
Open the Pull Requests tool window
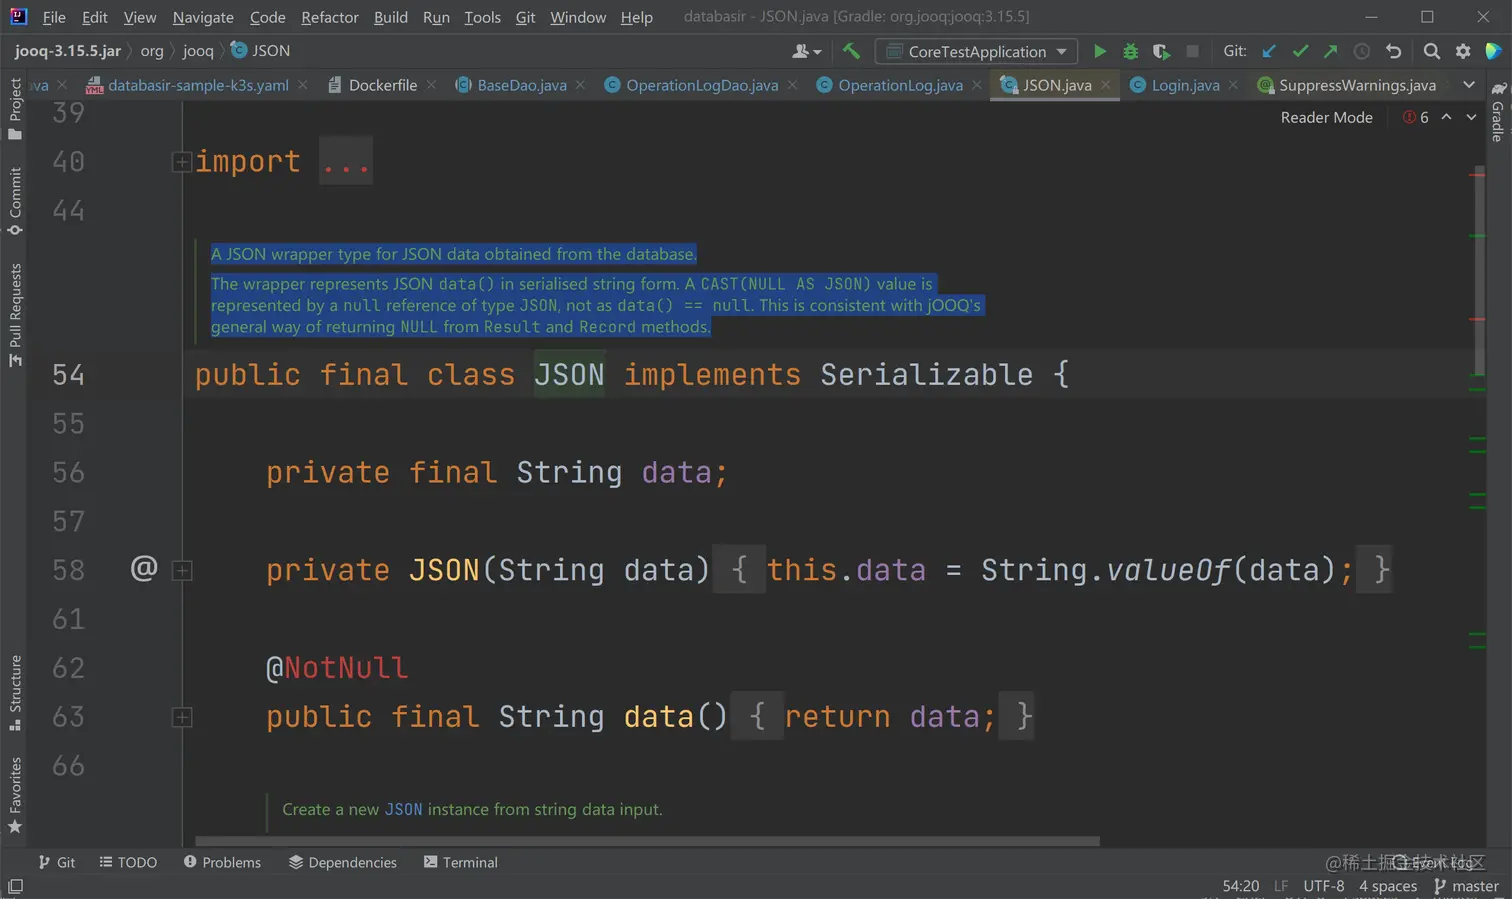click(x=15, y=314)
